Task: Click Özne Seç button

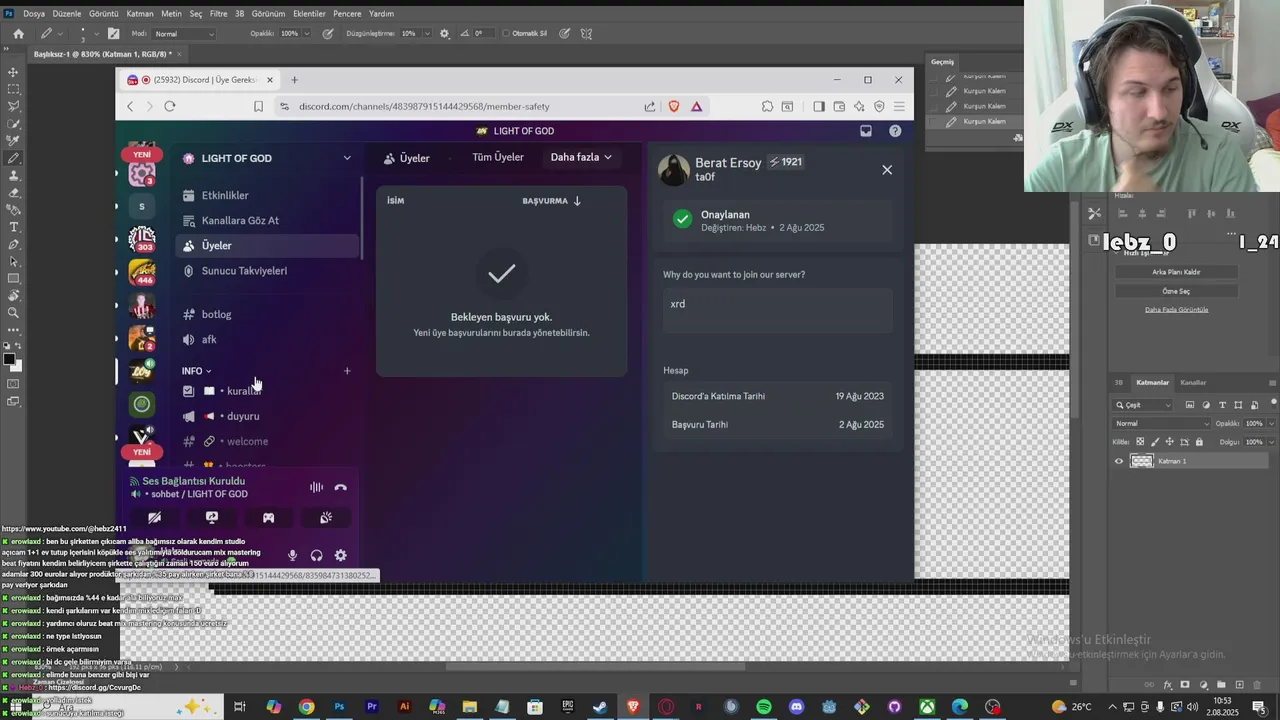Action: (x=1176, y=291)
